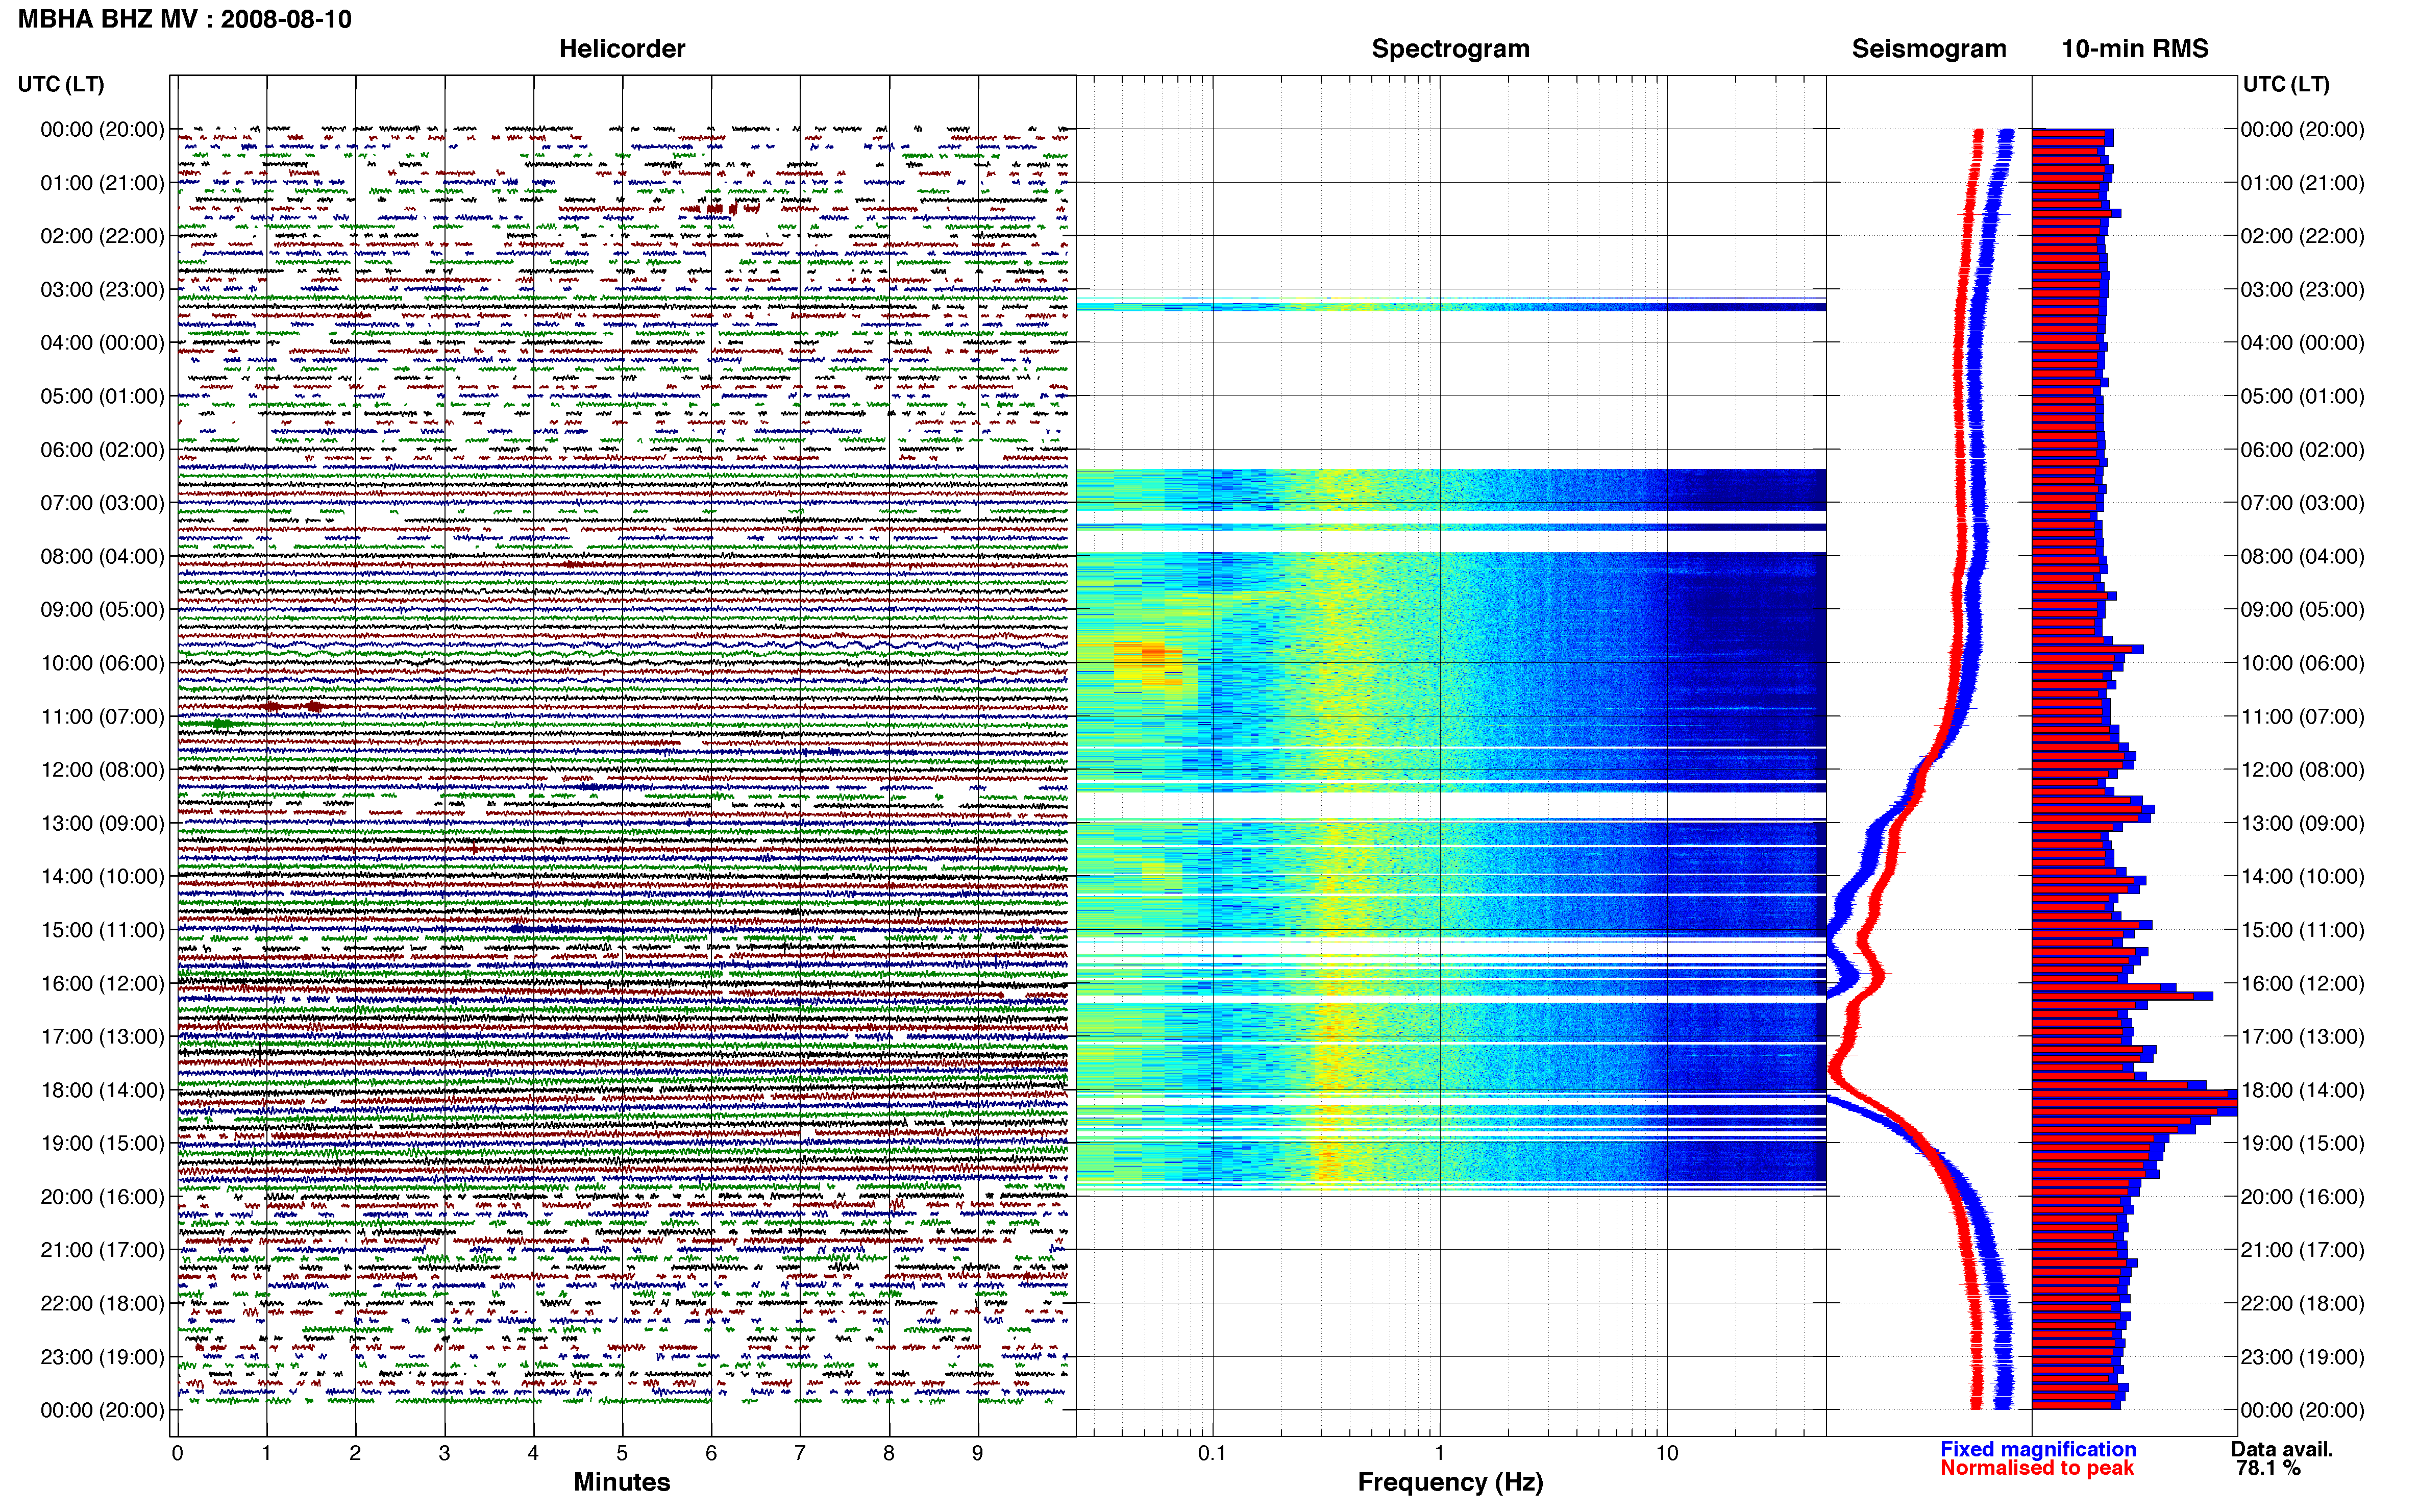Viewport: 2419px width, 1512px height.
Task: Click the 'Data avail.' label
Action: tap(2281, 1449)
